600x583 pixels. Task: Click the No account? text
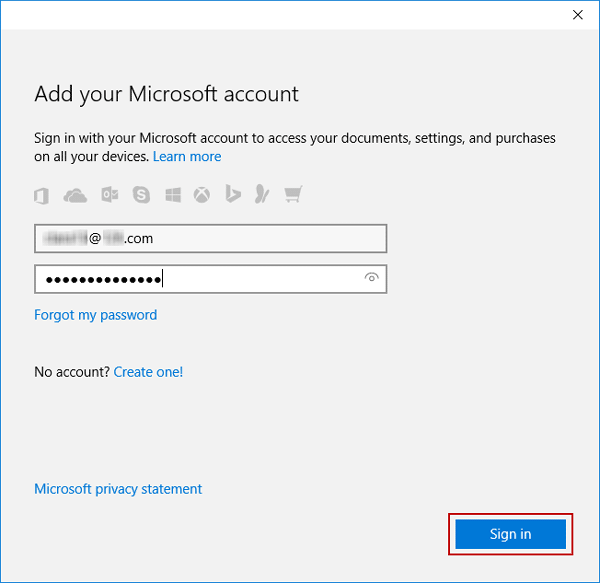pyautogui.click(x=72, y=372)
